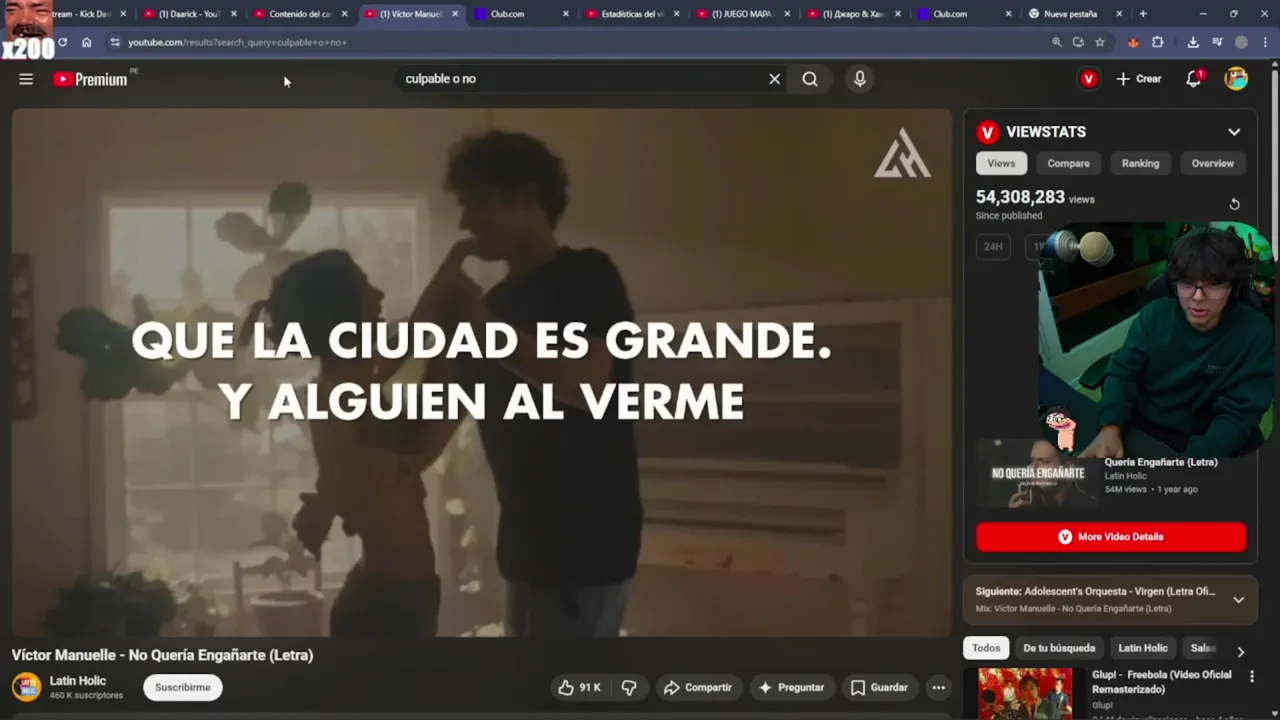Screen dimensions: 1280x720
Task: Go to Chrome home page icon
Action: pyautogui.click(x=87, y=42)
